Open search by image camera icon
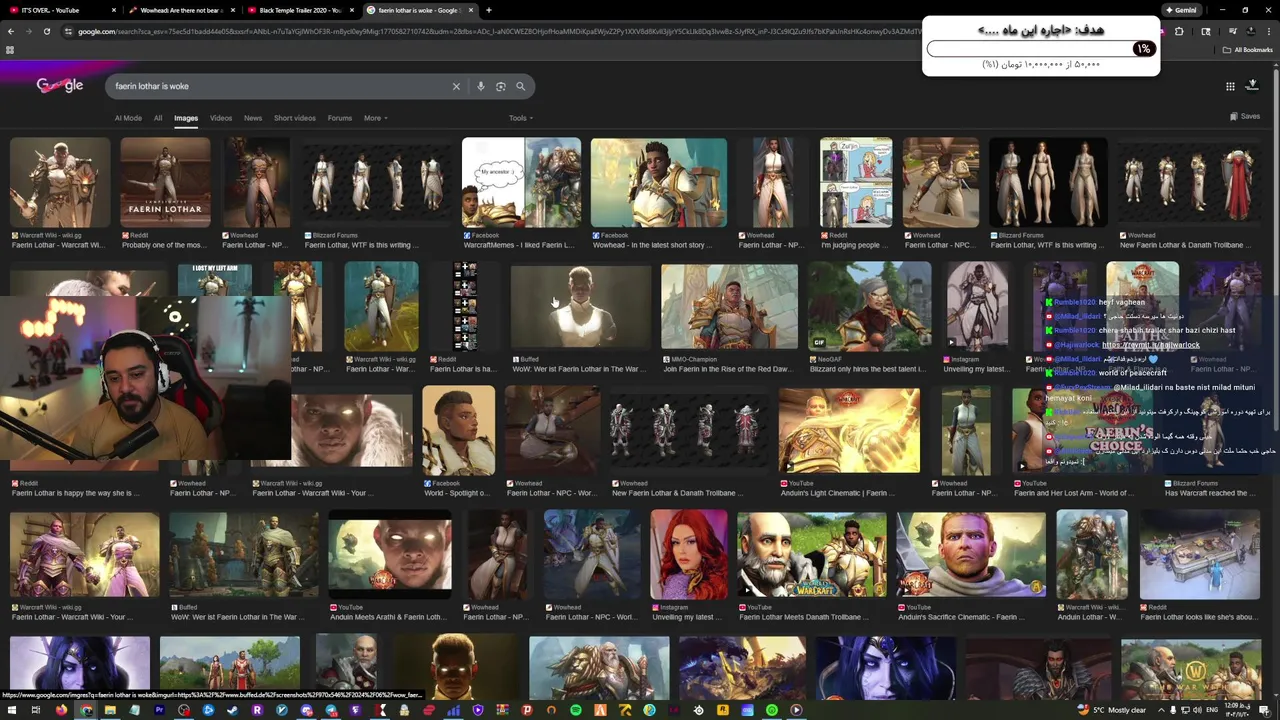The height and width of the screenshot is (720, 1280). pos(501,86)
